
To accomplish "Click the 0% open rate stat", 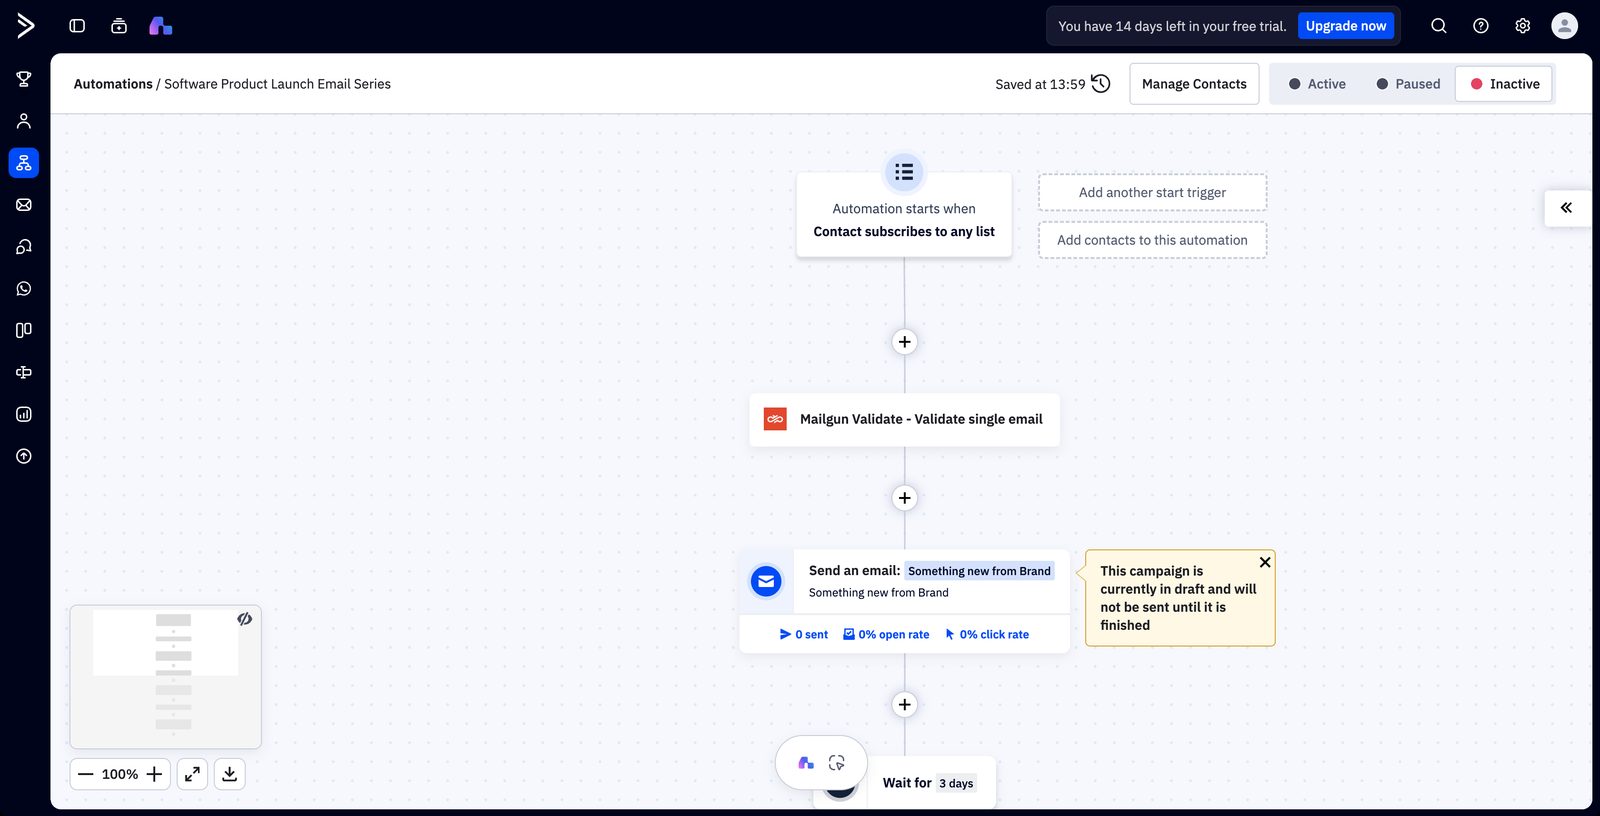I will tap(886, 635).
